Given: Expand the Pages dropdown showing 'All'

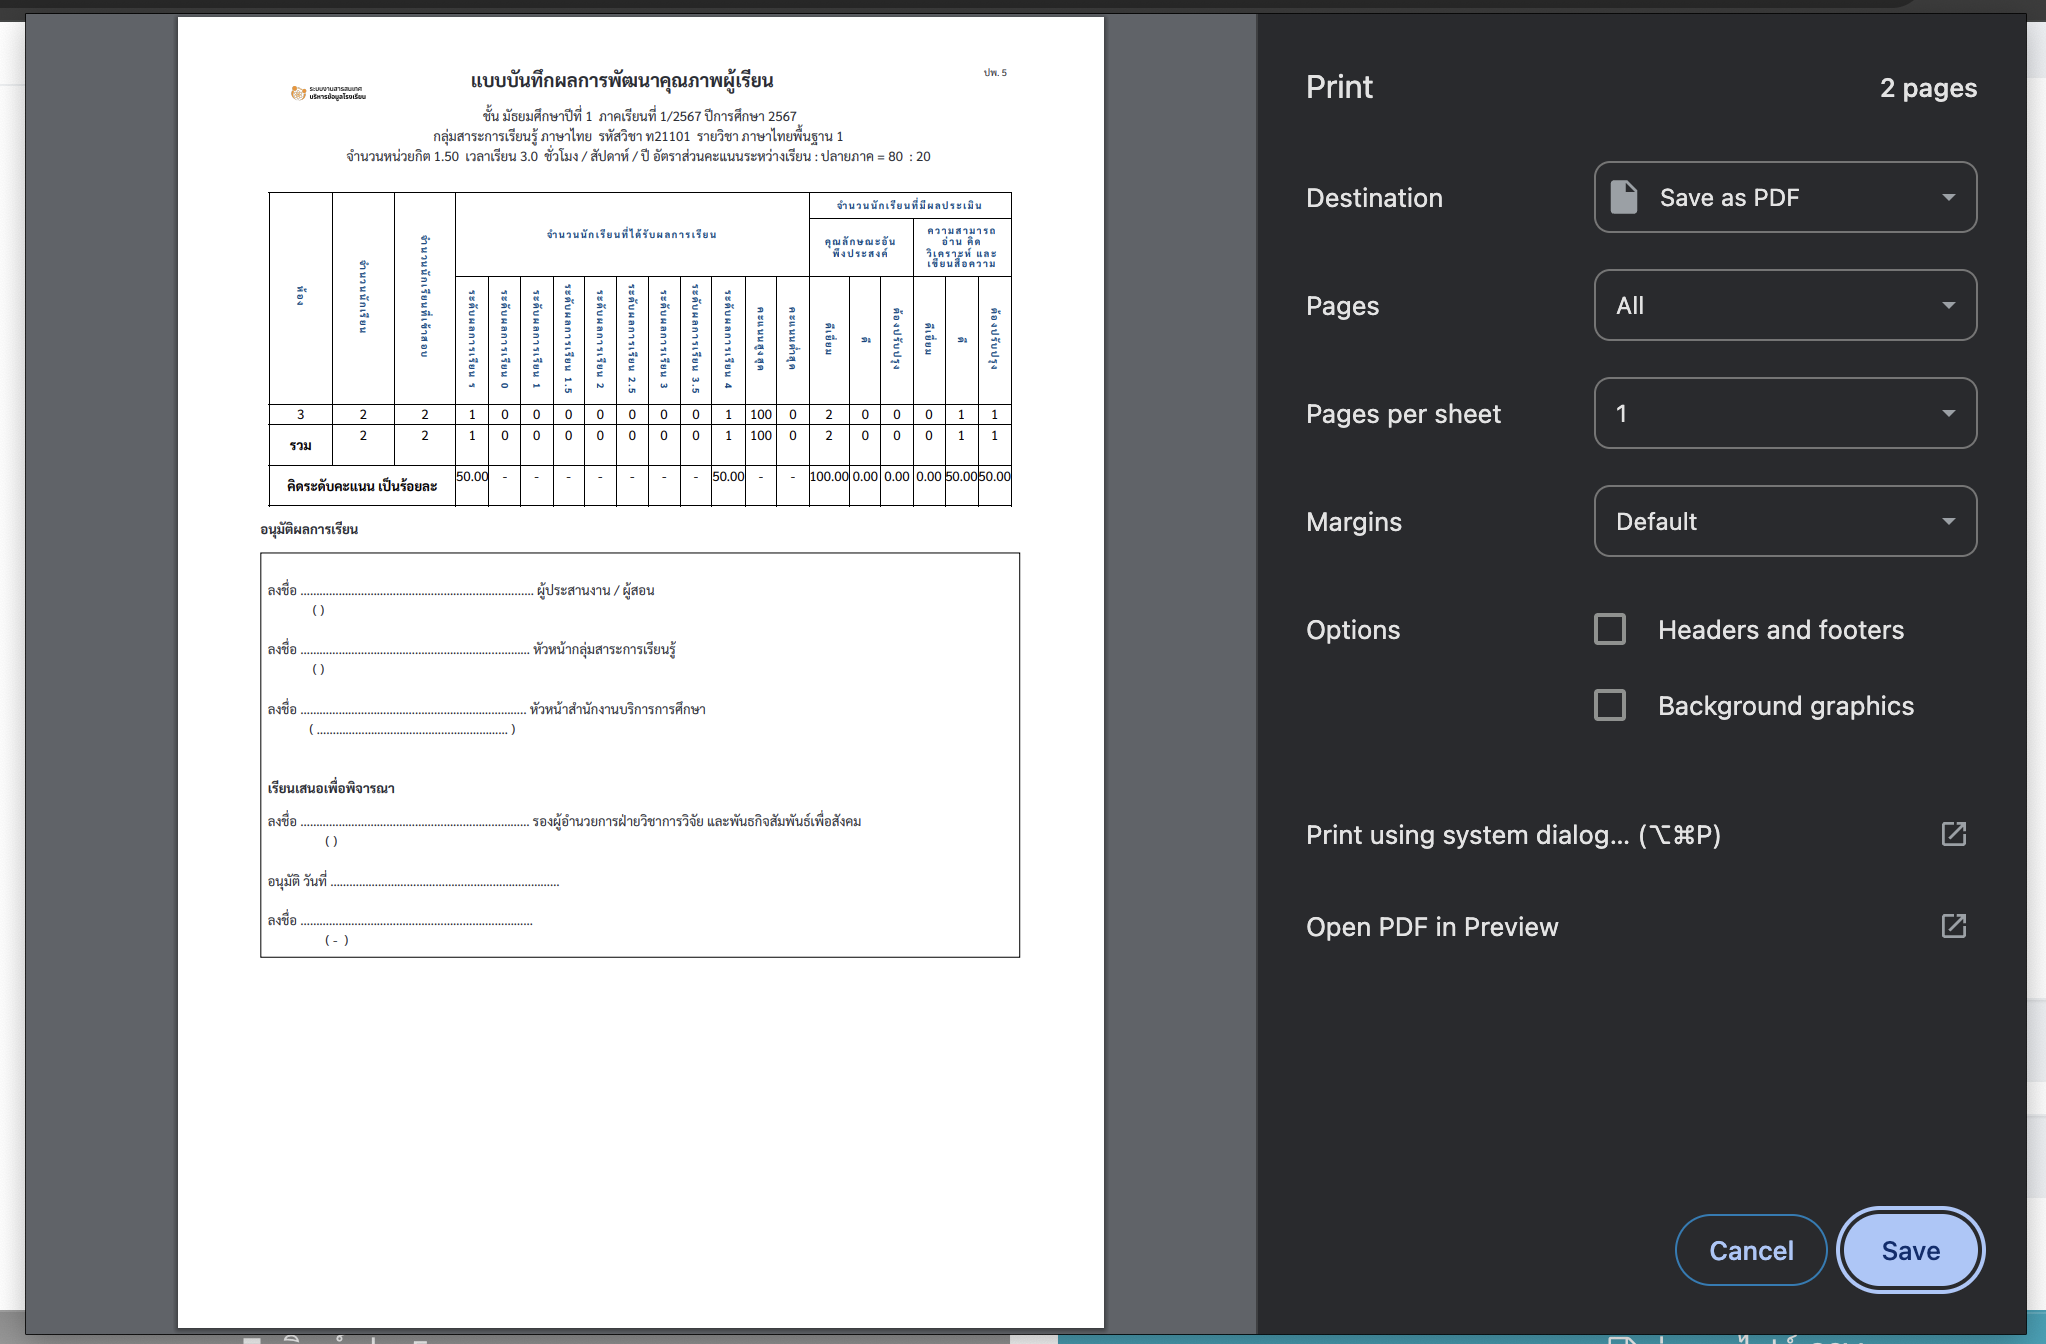Looking at the screenshot, I should pyautogui.click(x=1784, y=305).
